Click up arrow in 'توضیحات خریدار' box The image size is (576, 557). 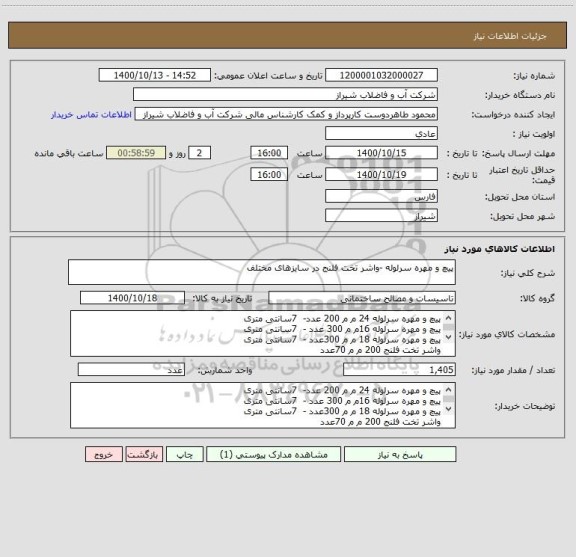(x=449, y=390)
